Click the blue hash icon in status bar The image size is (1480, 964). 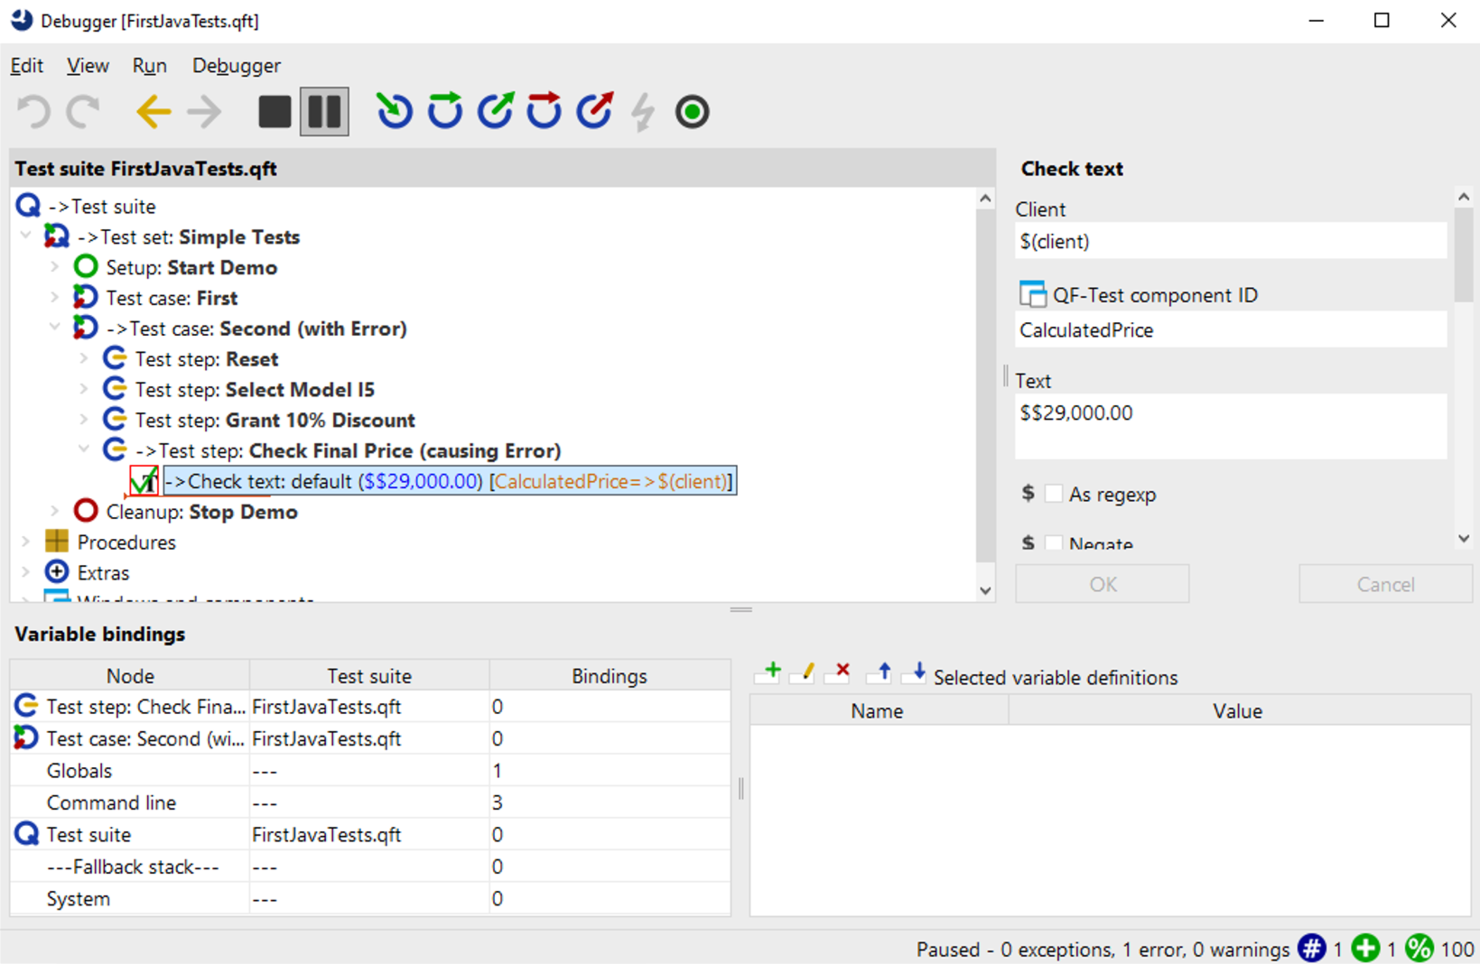[x=1312, y=948]
